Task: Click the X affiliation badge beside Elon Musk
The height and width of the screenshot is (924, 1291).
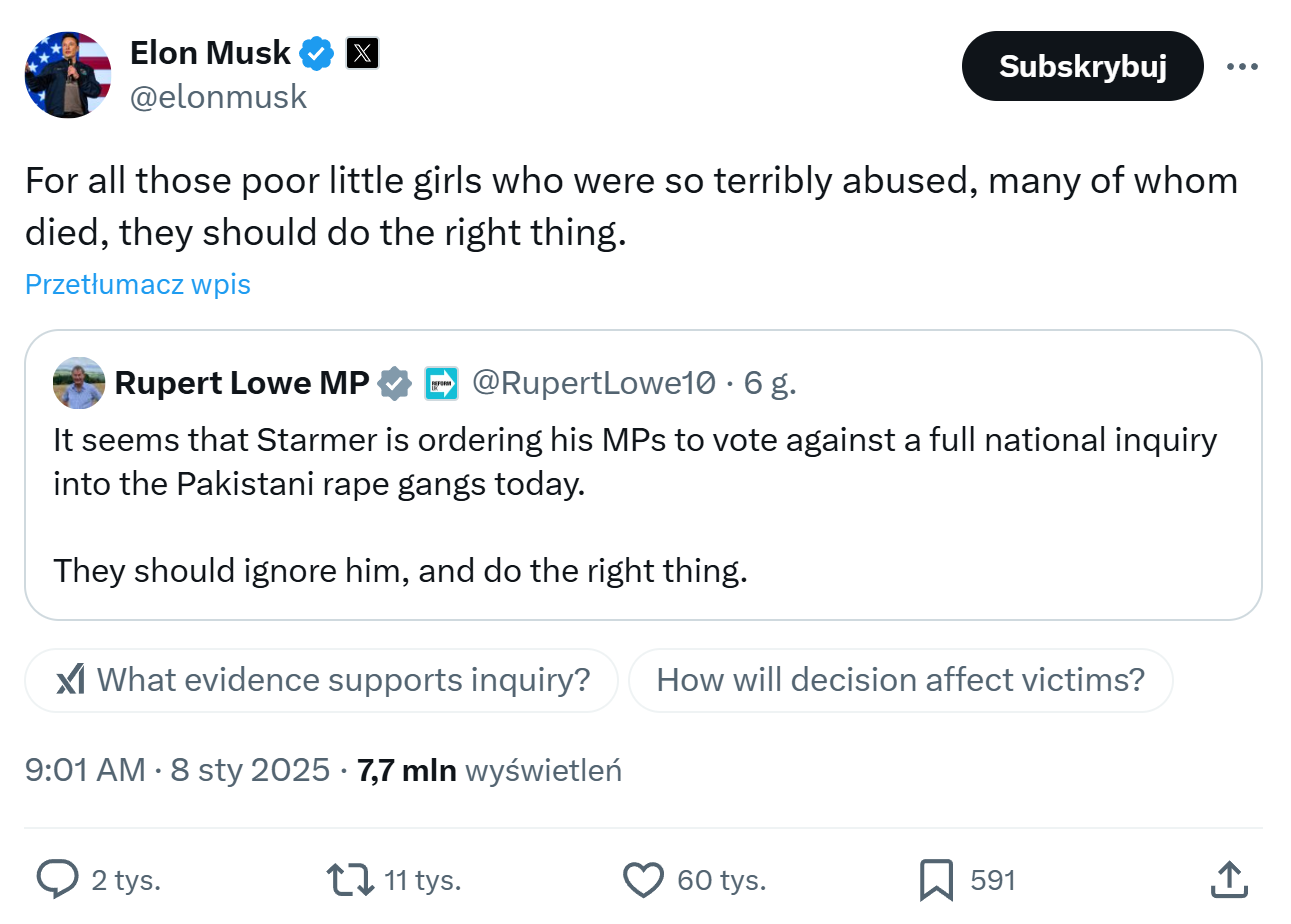Action: 362,53
